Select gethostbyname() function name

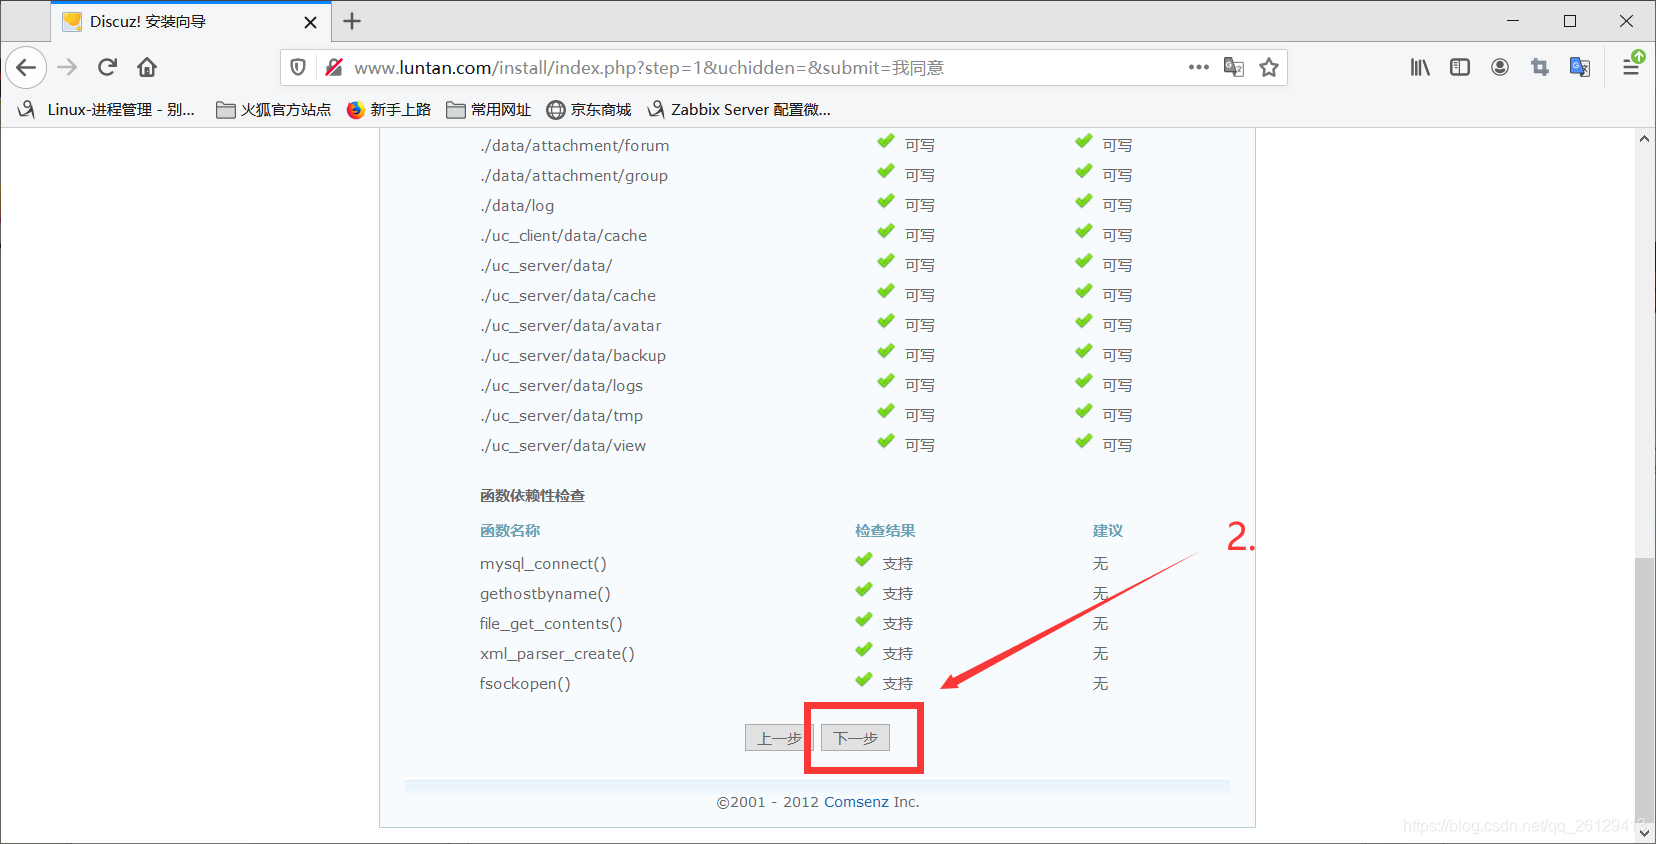[x=545, y=593]
